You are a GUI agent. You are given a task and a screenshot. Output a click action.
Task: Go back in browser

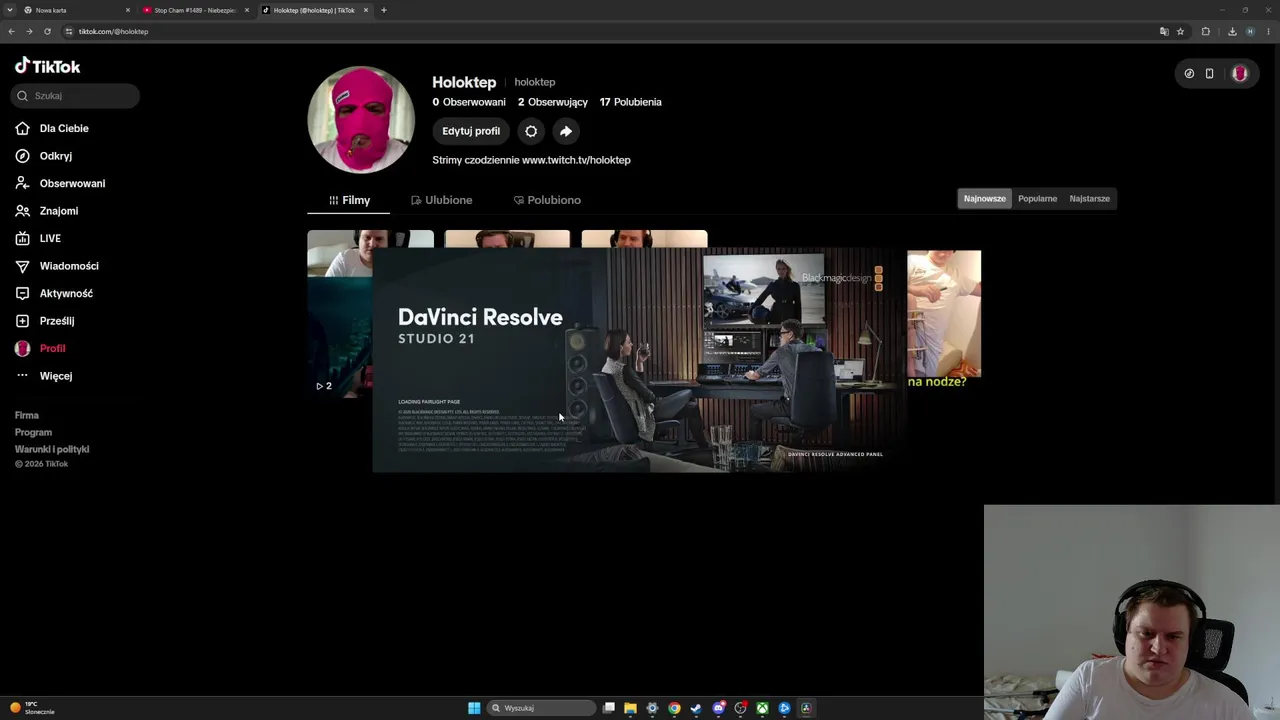click(x=11, y=31)
